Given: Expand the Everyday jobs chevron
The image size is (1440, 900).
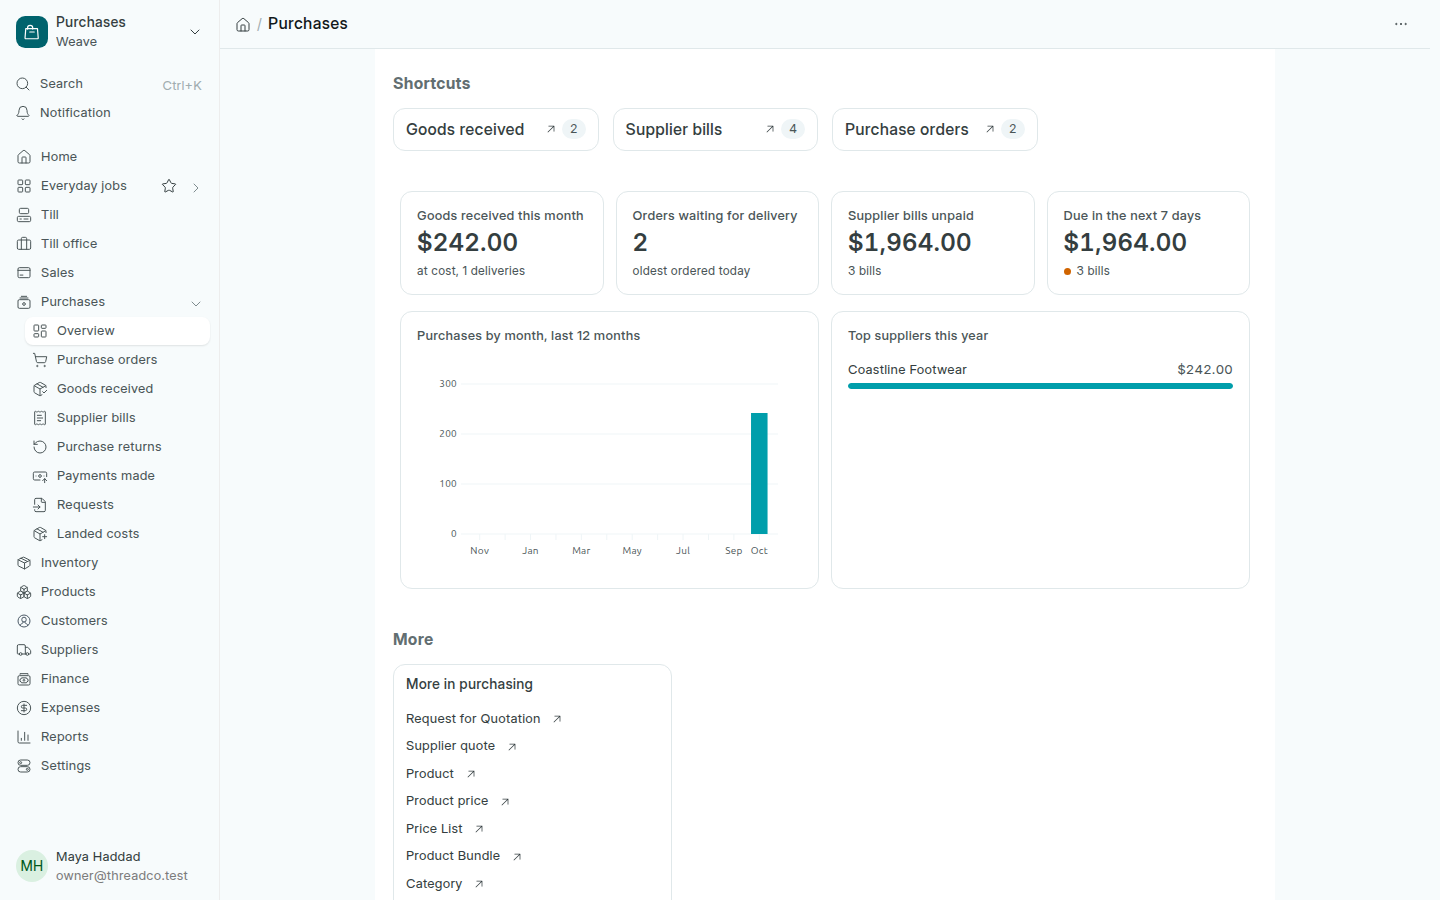Looking at the screenshot, I should pos(196,187).
